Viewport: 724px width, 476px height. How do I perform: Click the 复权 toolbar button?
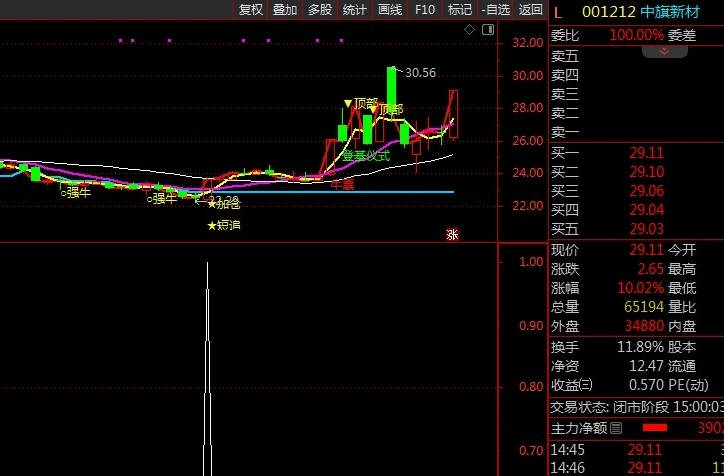(251, 10)
